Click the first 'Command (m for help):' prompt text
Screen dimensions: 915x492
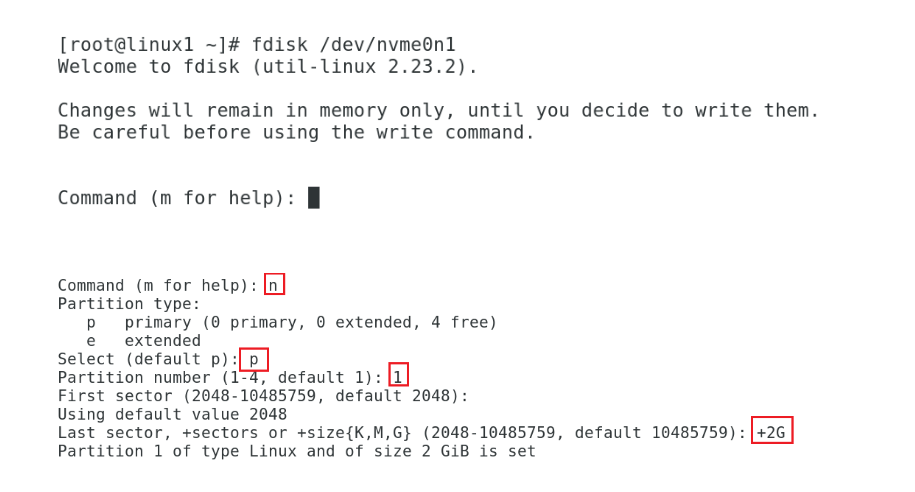[x=177, y=198]
